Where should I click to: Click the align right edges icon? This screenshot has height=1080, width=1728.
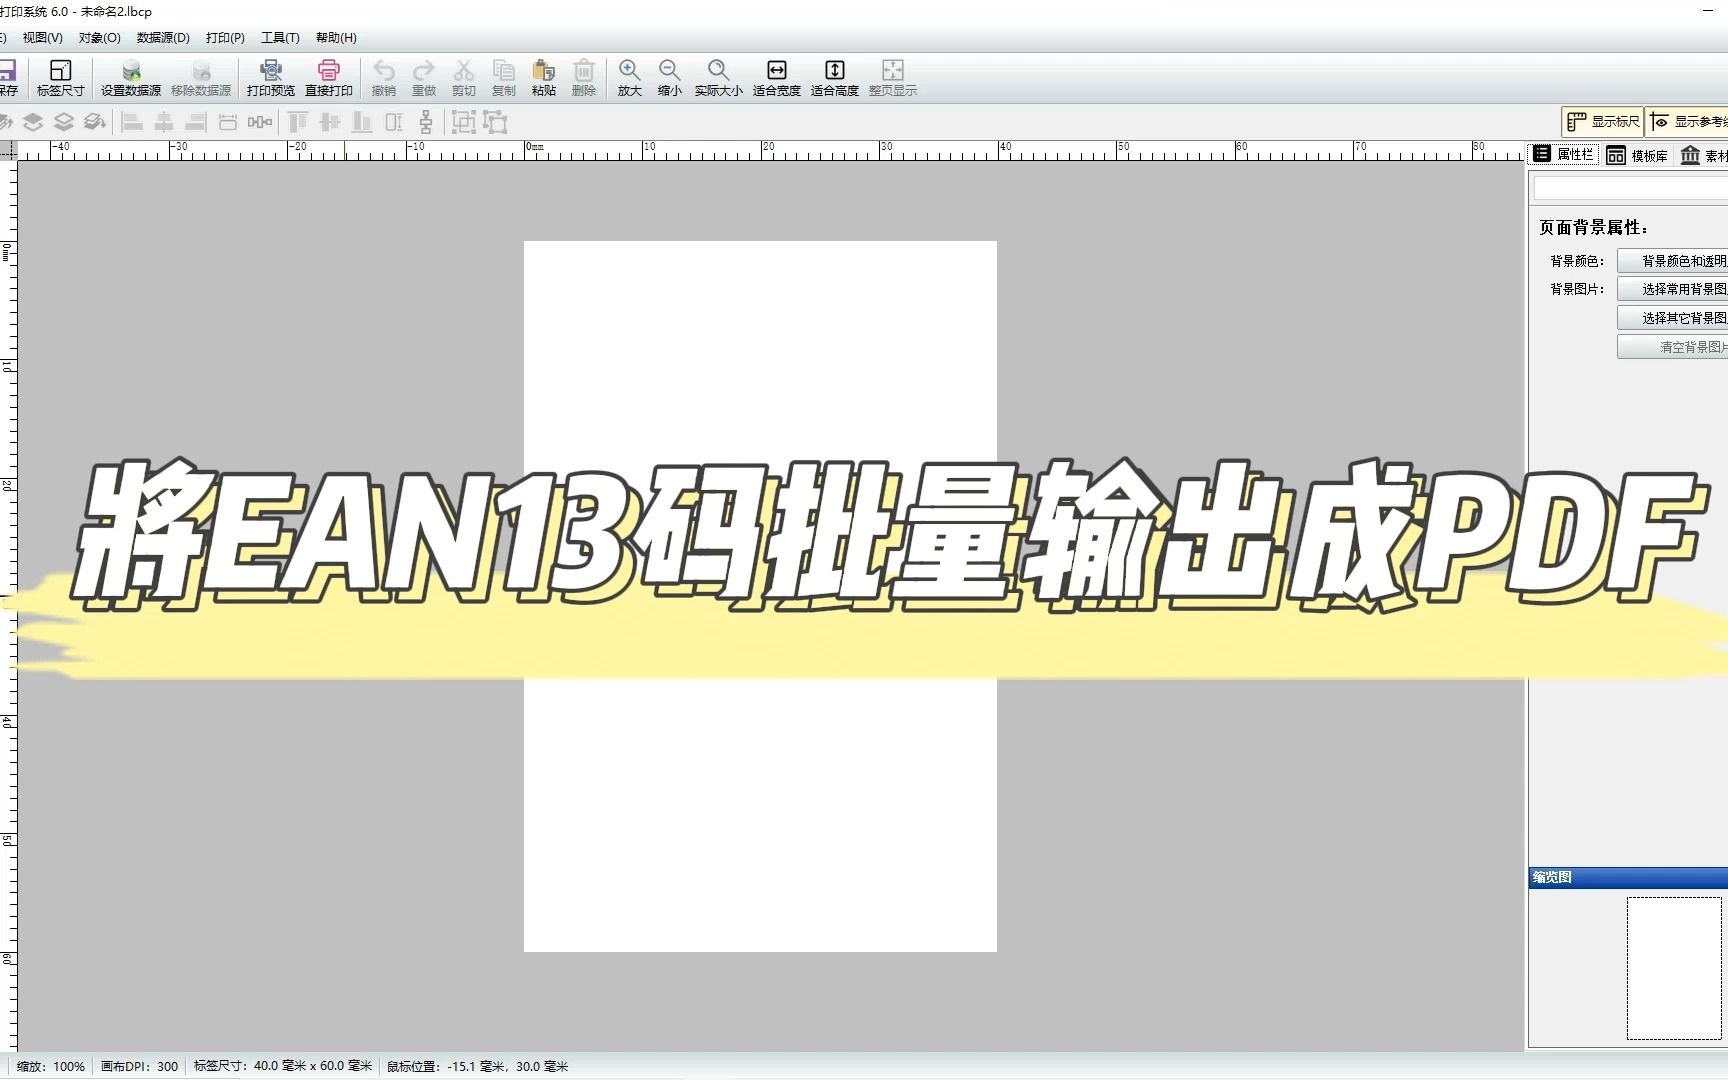point(196,122)
